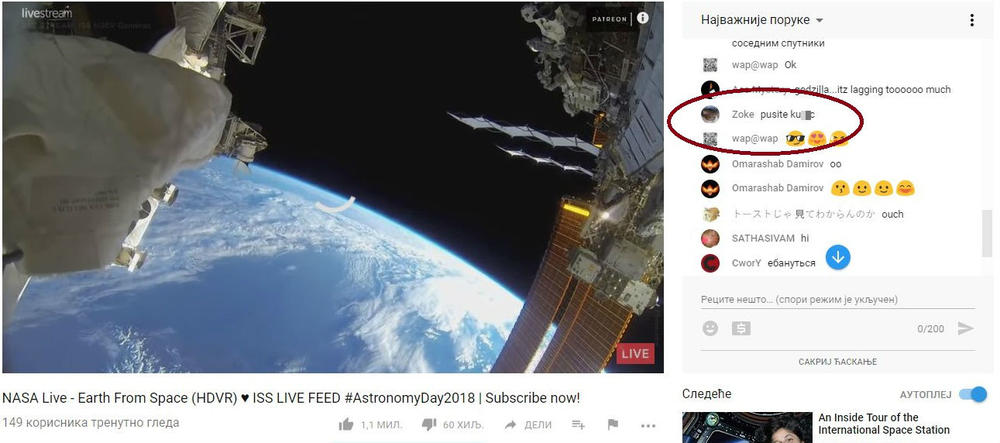Viewport: 1000px width, 443px height.
Task: Click the report flag icon
Action: pyautogui.click(x=613, y=425)
